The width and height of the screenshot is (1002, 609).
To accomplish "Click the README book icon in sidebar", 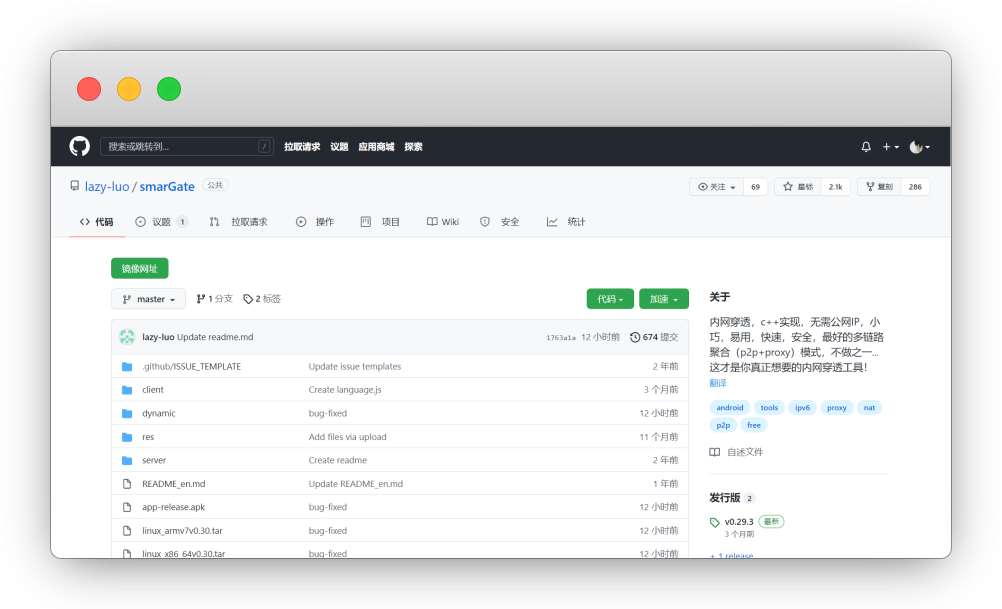I will tap(715, 452).
